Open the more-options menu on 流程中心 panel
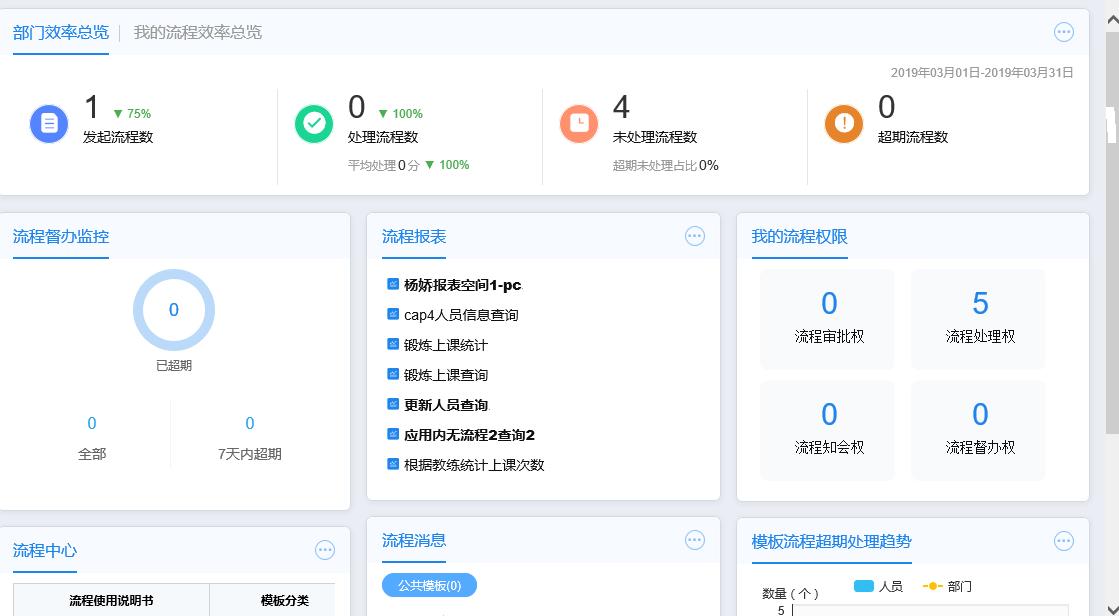 pyautogui.click(x=325, y=550)
